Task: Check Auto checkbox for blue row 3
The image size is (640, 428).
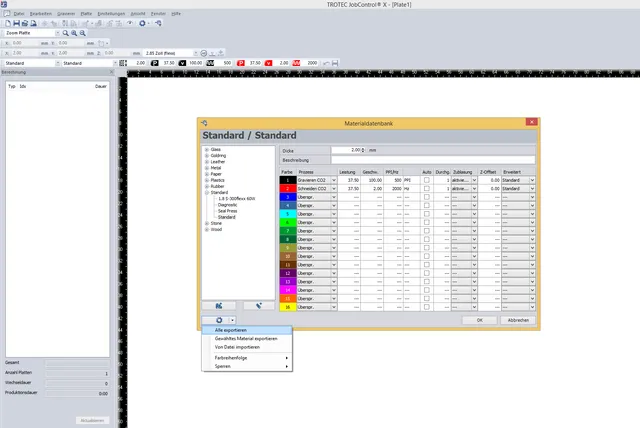Action: [427, 197]
